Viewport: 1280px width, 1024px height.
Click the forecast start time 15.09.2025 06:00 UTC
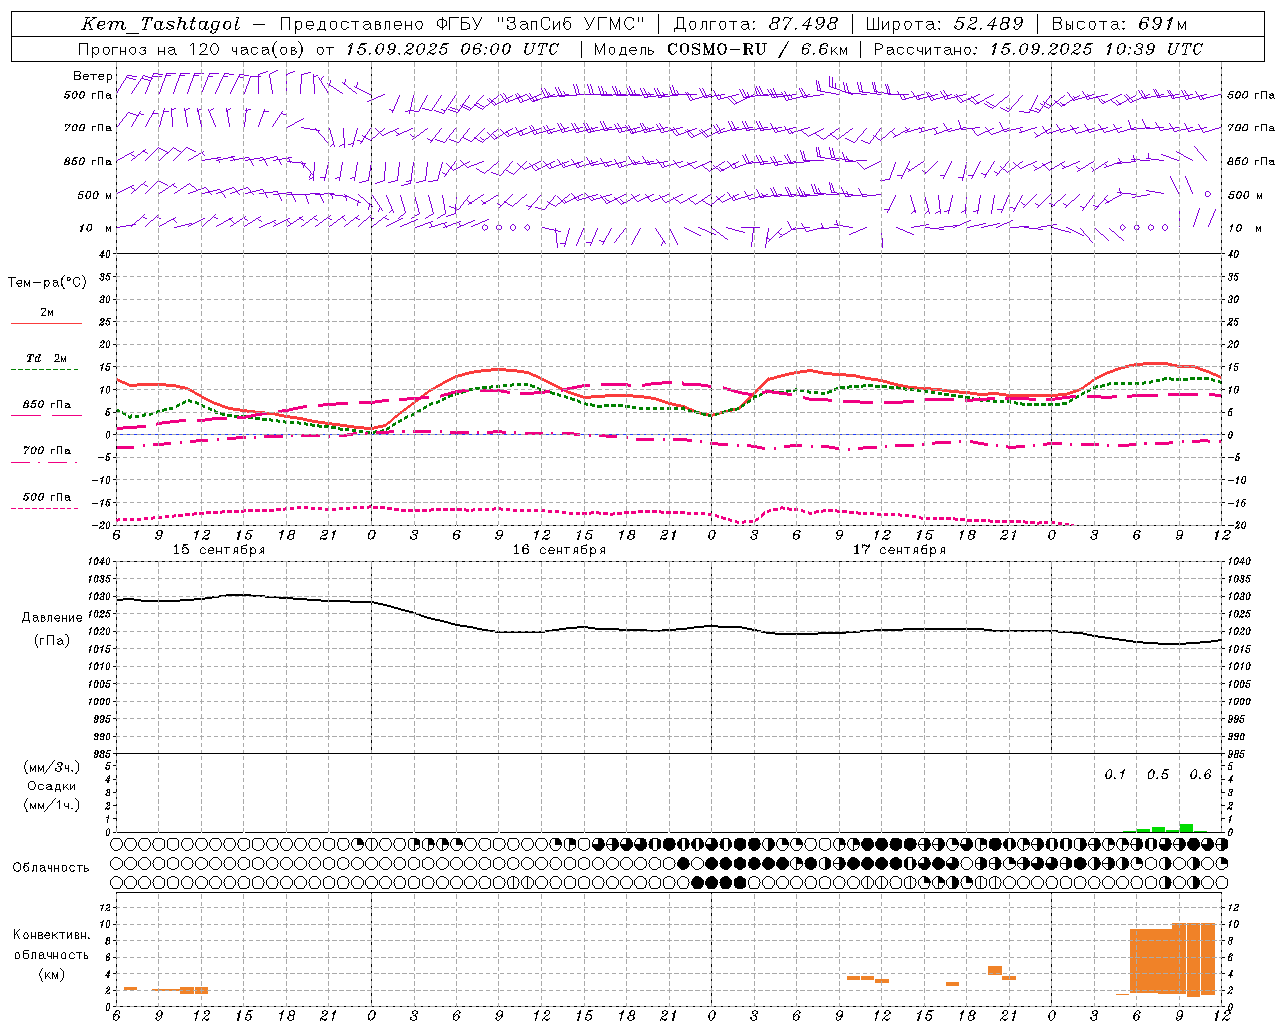pos(452,49)
